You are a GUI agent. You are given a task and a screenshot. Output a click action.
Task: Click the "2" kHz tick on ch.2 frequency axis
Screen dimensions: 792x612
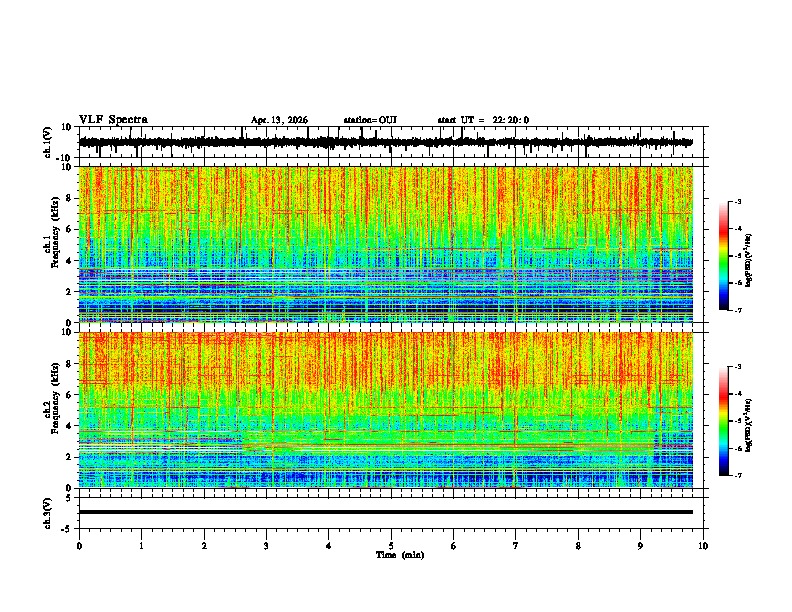tap(69, 457)
